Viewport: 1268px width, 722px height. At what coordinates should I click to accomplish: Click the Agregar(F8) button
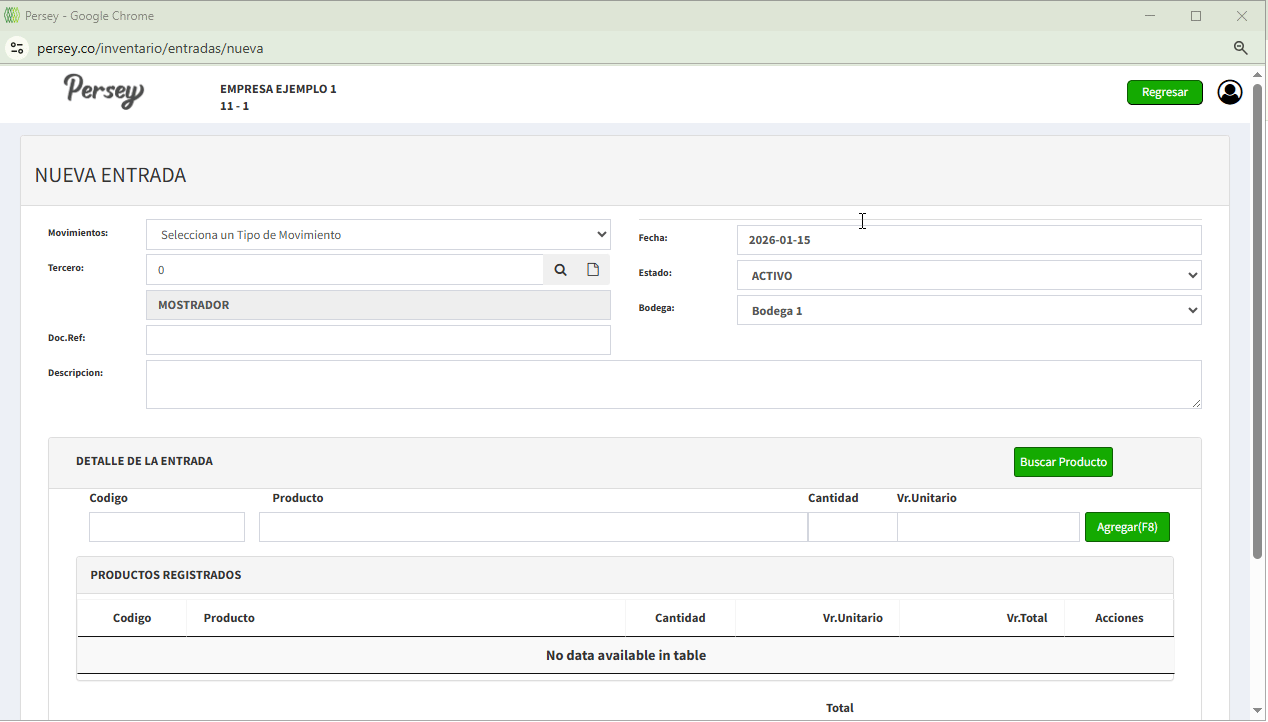[1126, 527]
